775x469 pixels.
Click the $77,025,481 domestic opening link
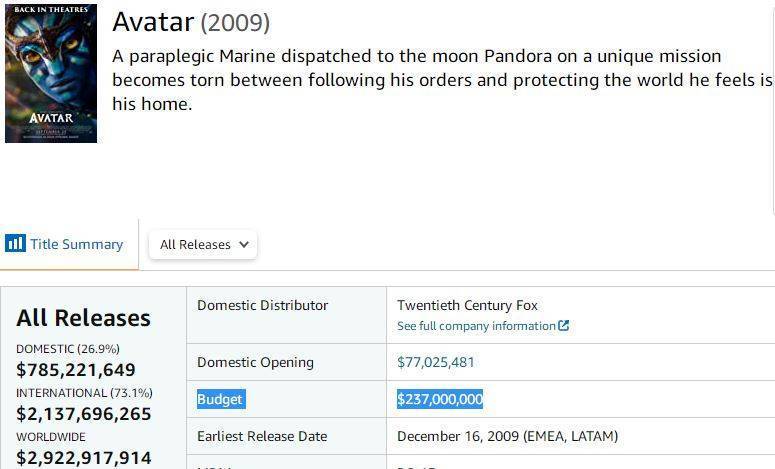tap(435, 362)
